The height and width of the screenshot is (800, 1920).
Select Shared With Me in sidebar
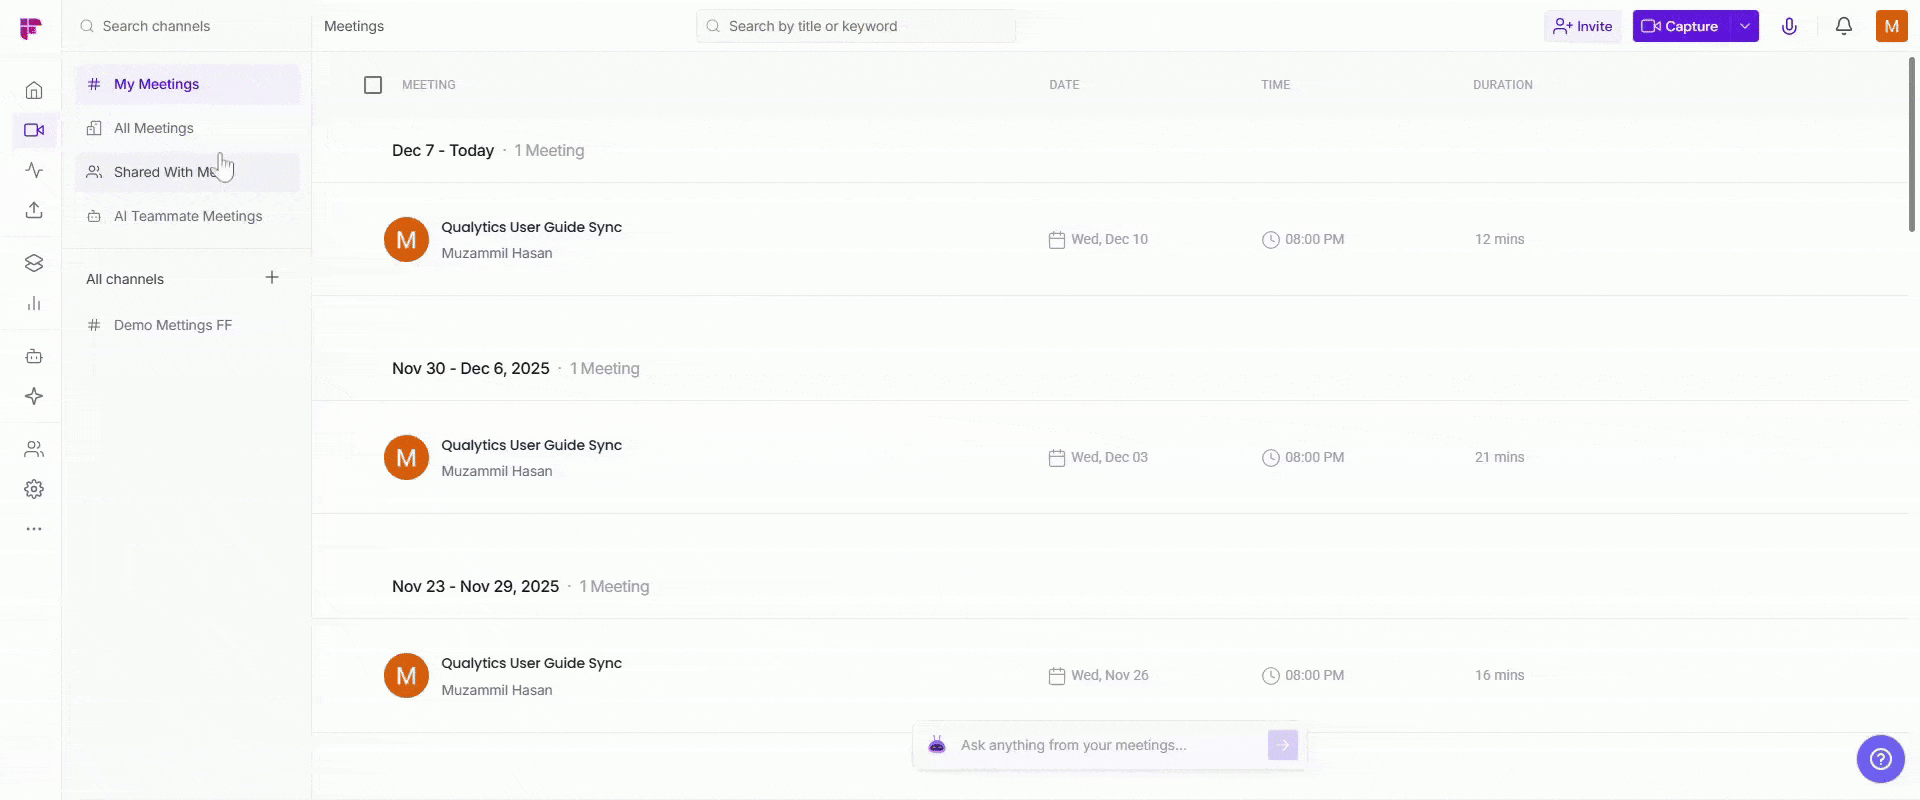[x=187, y=172]
